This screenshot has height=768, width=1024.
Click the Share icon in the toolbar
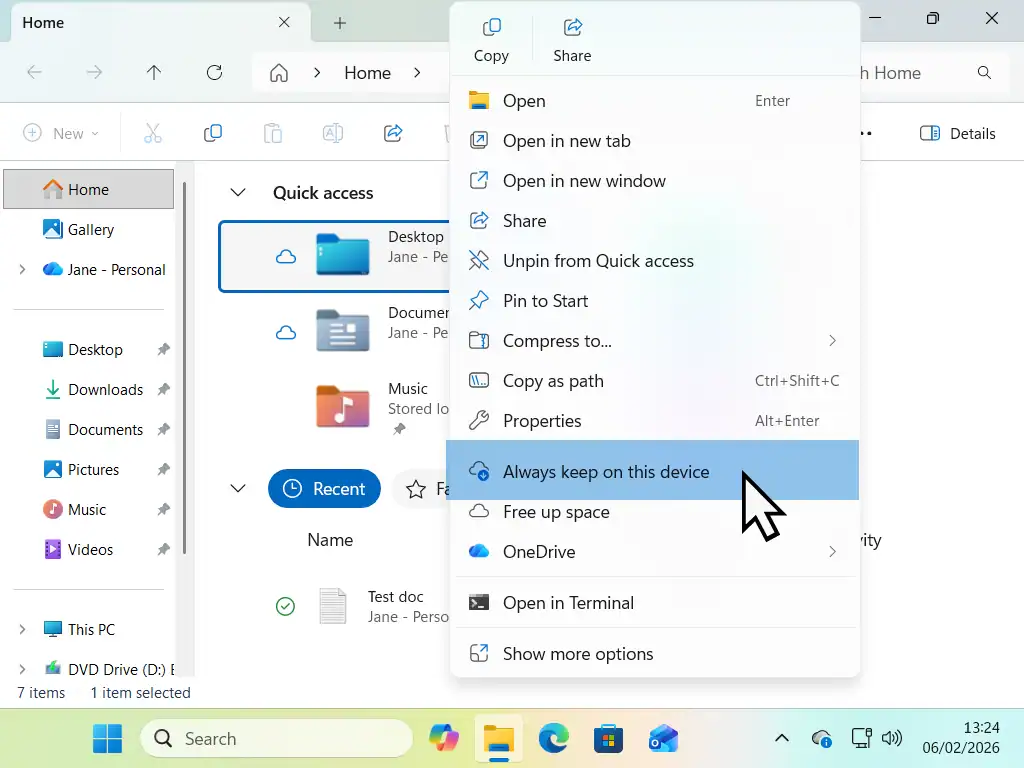(392, 132)
